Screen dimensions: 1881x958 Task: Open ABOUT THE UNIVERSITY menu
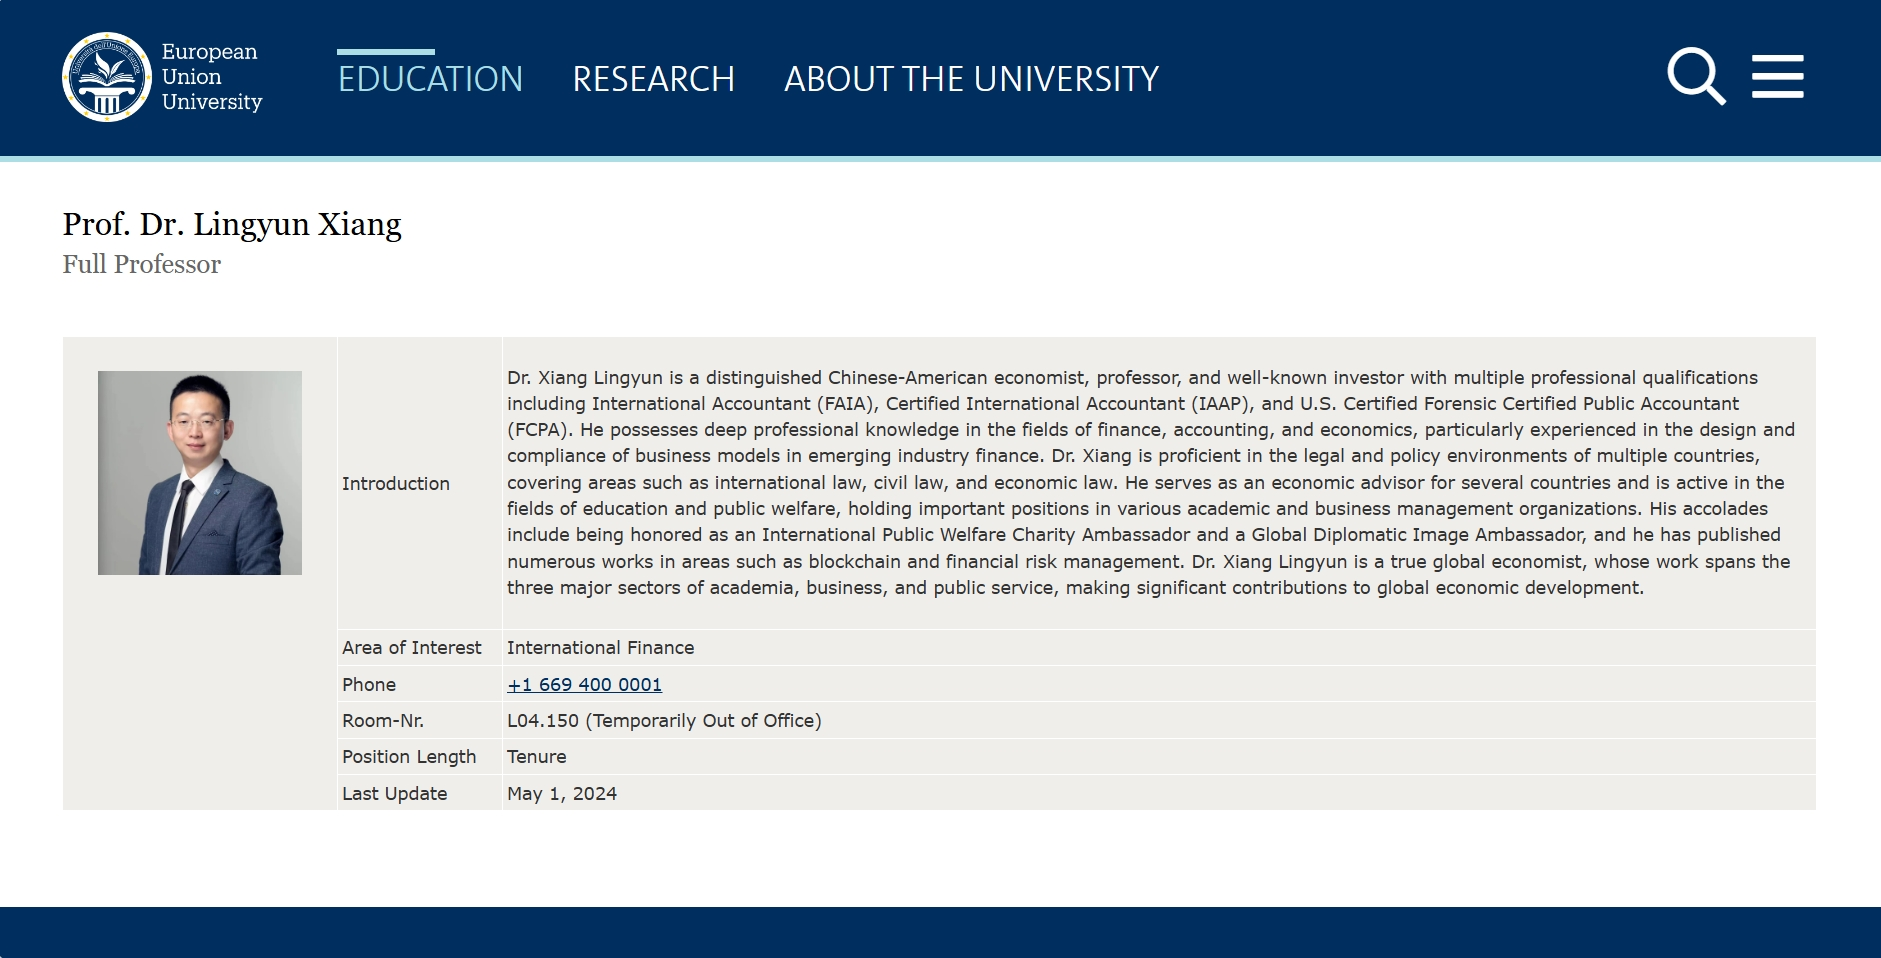click(971, 79)
